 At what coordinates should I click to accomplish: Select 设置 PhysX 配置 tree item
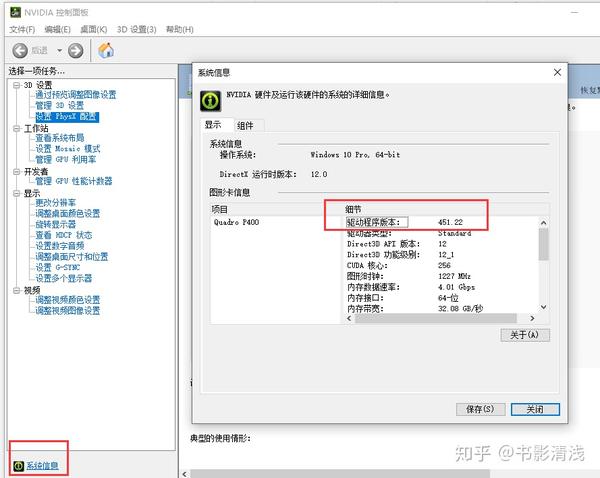67,116
